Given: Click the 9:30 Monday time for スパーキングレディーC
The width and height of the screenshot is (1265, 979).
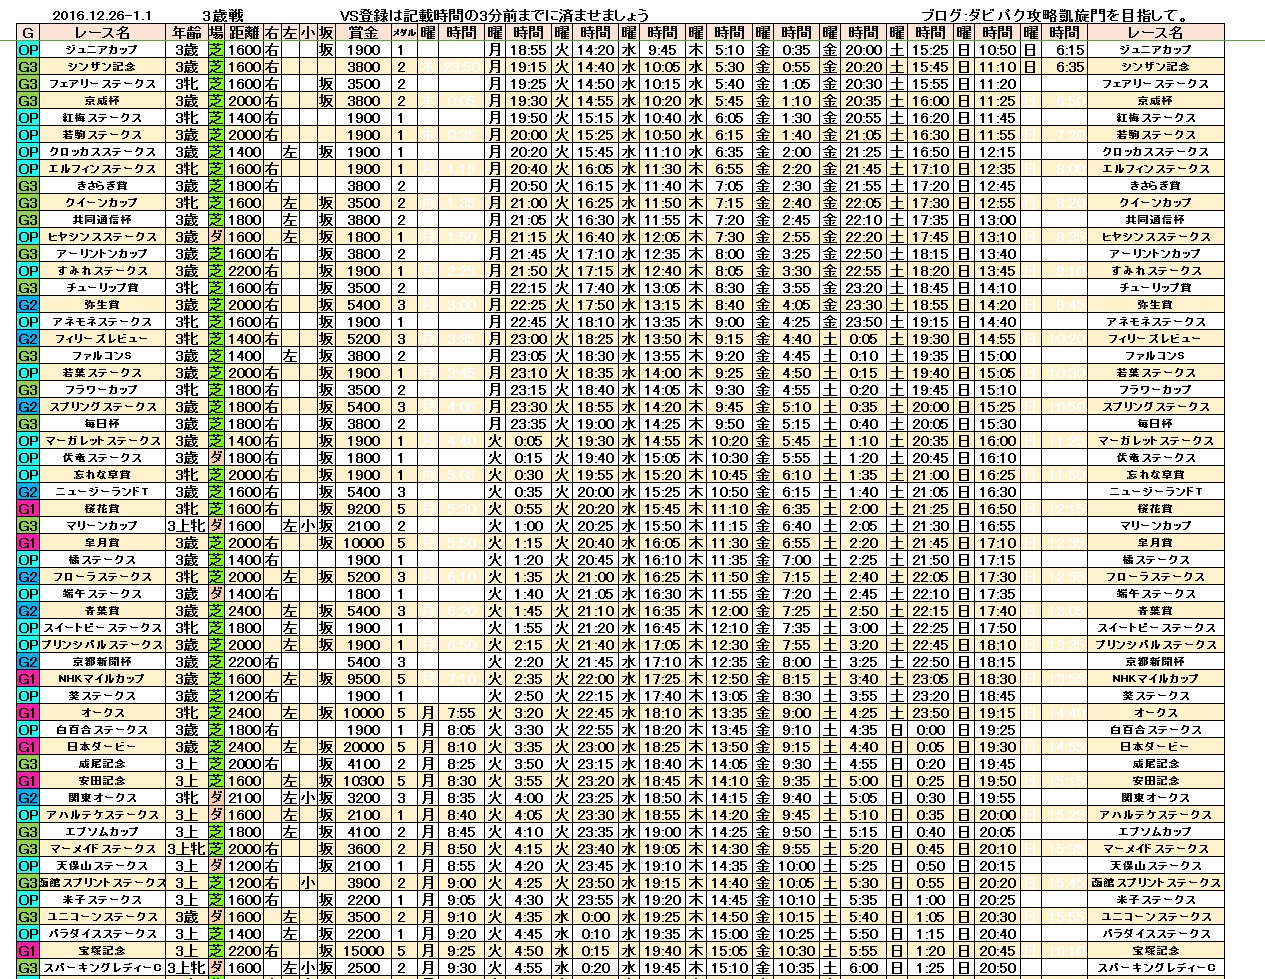Looking at the screenshot, I should 461,968.
